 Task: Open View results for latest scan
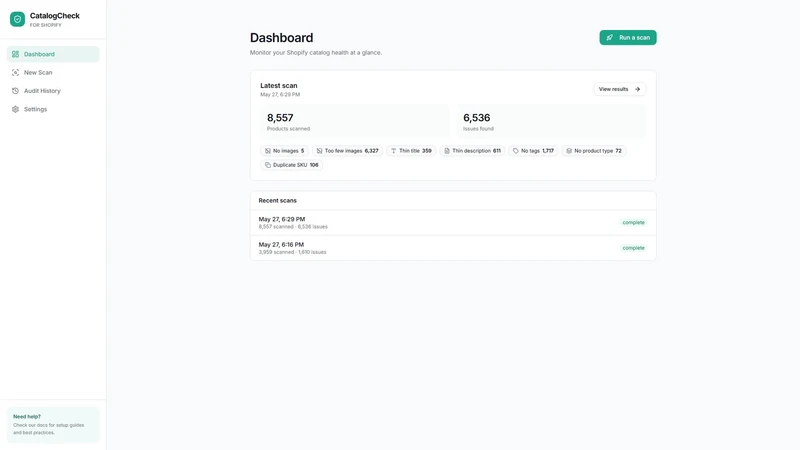click(x=619, y=89)
